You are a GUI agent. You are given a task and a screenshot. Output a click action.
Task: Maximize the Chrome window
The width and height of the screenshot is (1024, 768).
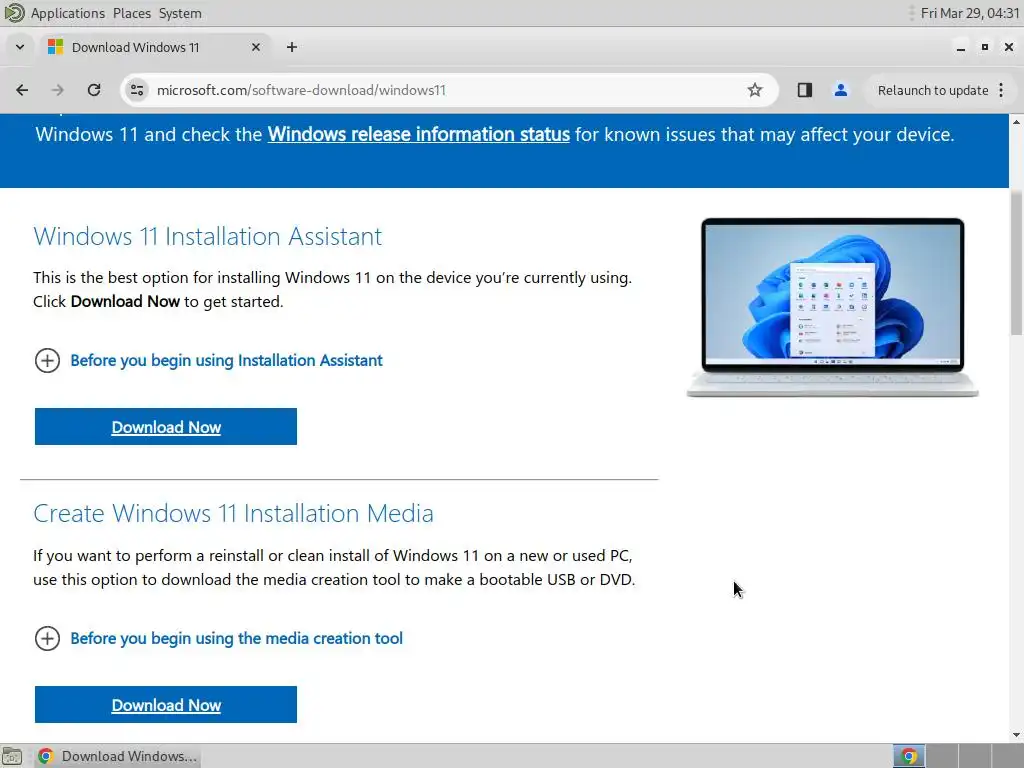(x=985, y=47)
